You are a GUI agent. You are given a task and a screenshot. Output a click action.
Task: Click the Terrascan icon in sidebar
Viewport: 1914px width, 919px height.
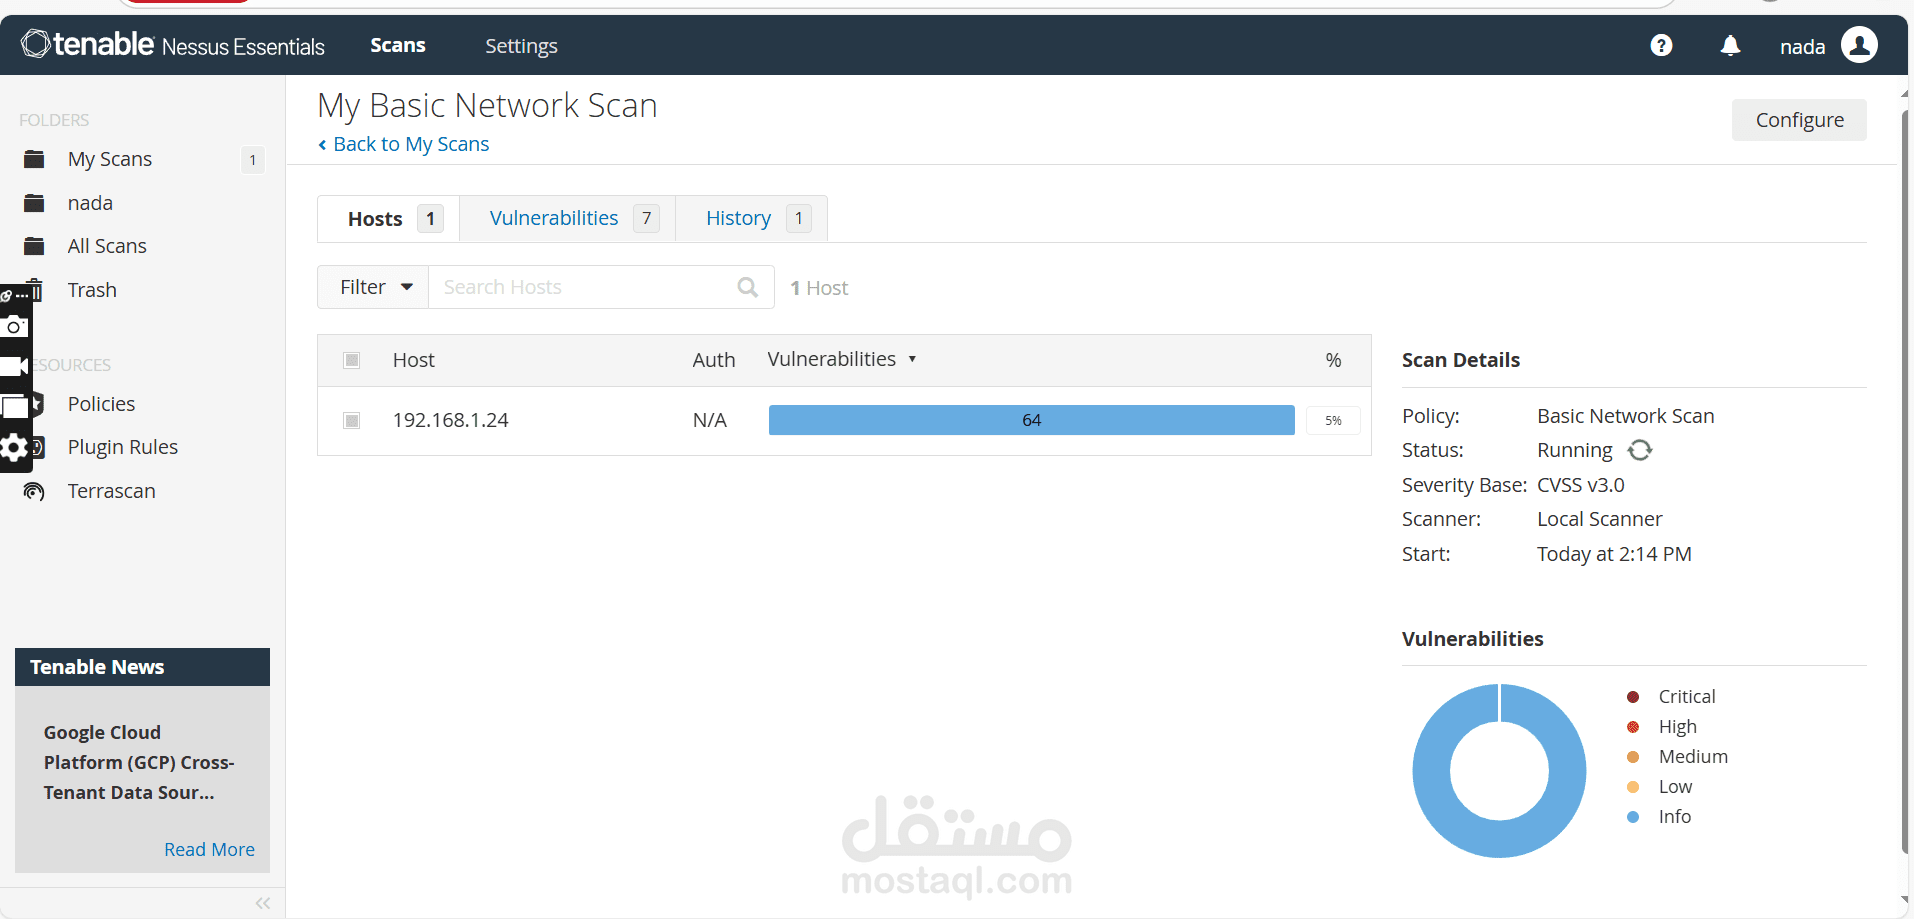click(34, 491)
